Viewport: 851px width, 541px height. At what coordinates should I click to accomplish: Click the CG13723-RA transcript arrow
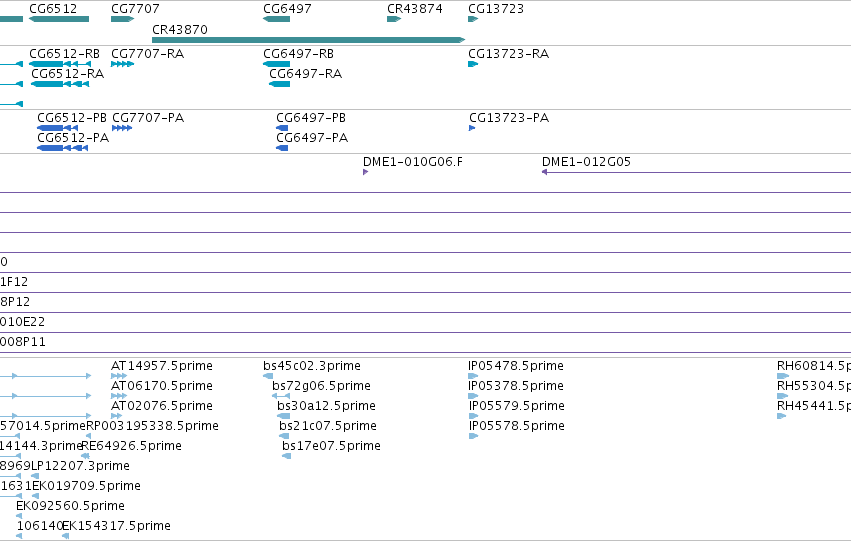tap(473, 64)
